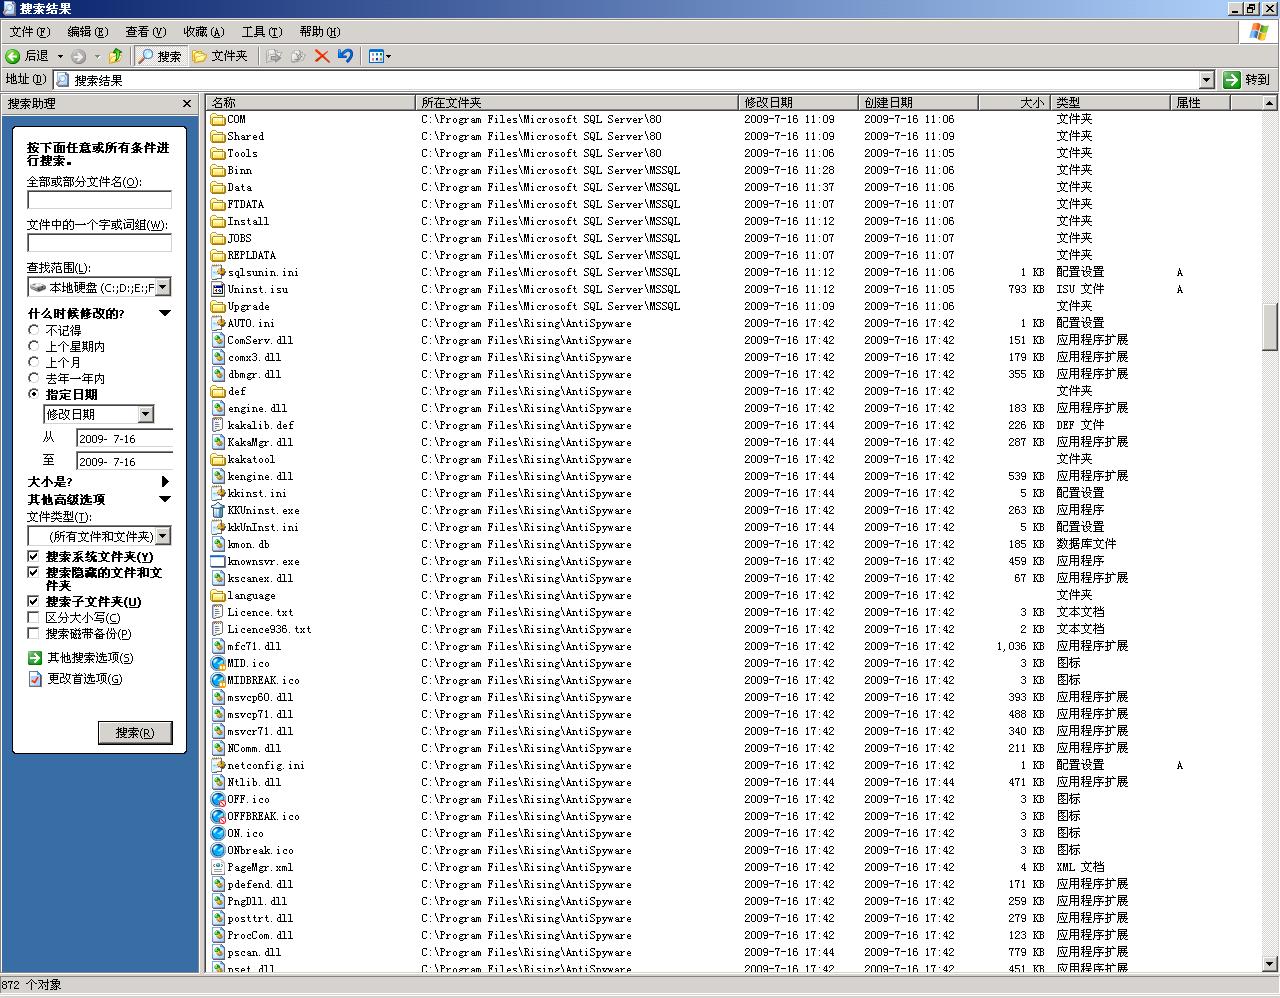Click the Copy To toolbar icon

[297, 56]
